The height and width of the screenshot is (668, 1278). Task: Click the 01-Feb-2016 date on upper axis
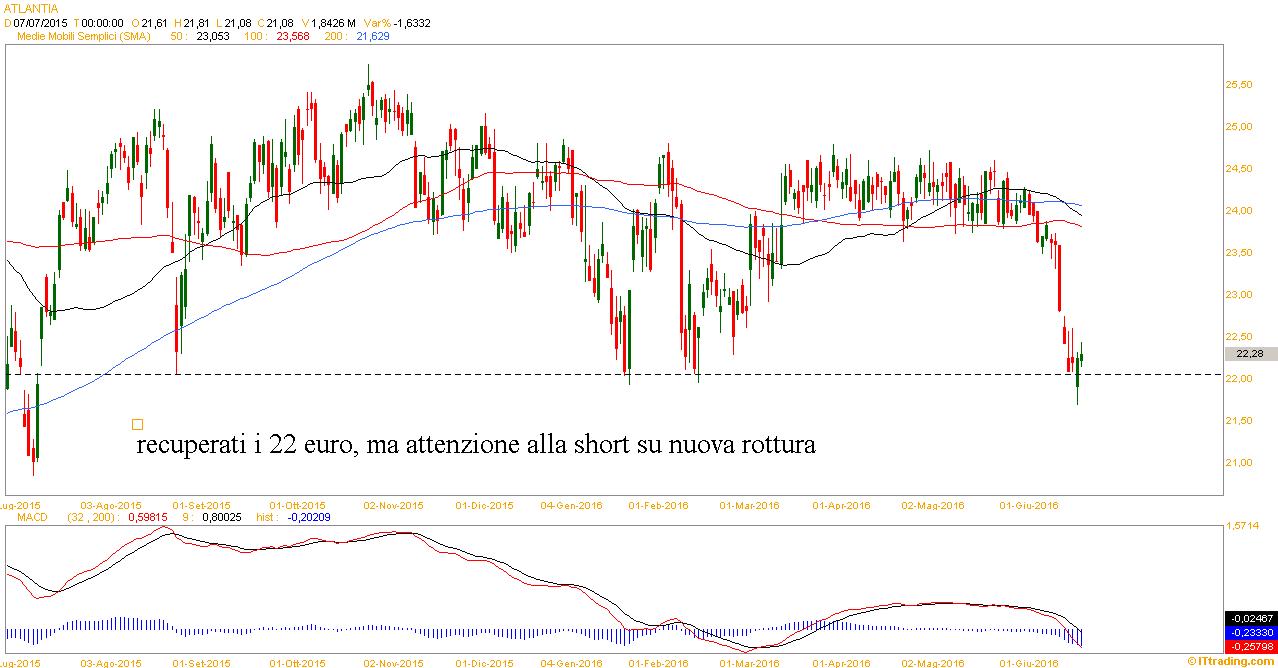point(658,506)
